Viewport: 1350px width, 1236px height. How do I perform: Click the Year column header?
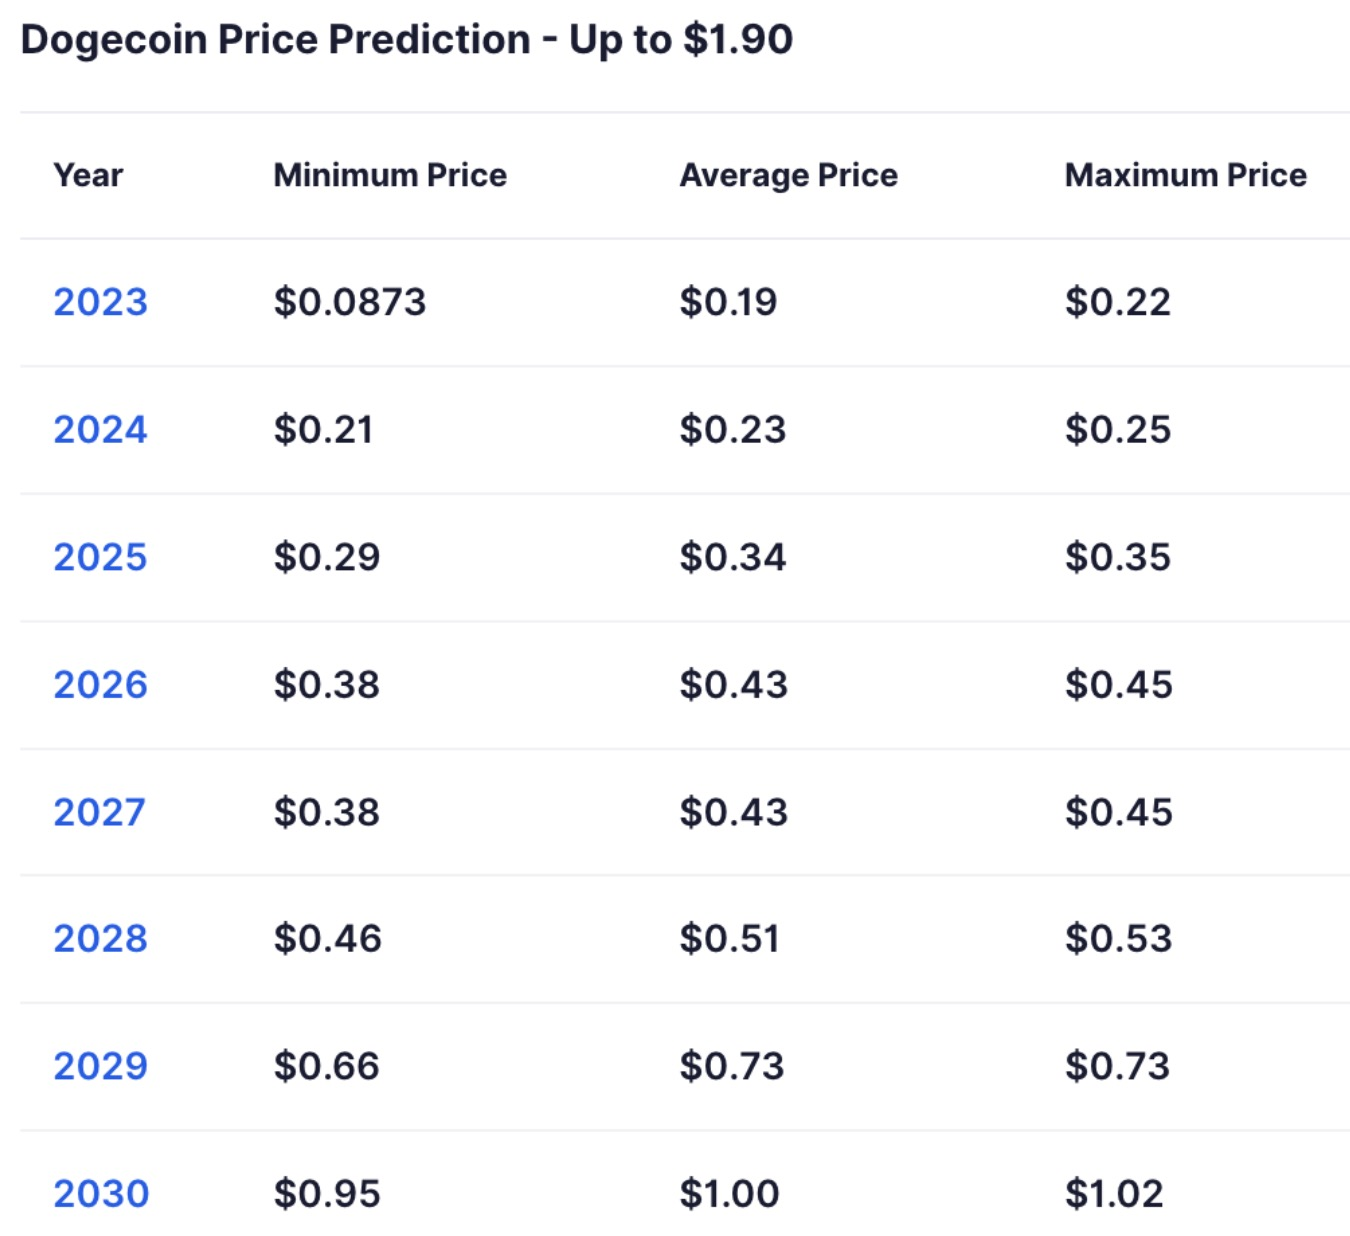tap(88, 175)
